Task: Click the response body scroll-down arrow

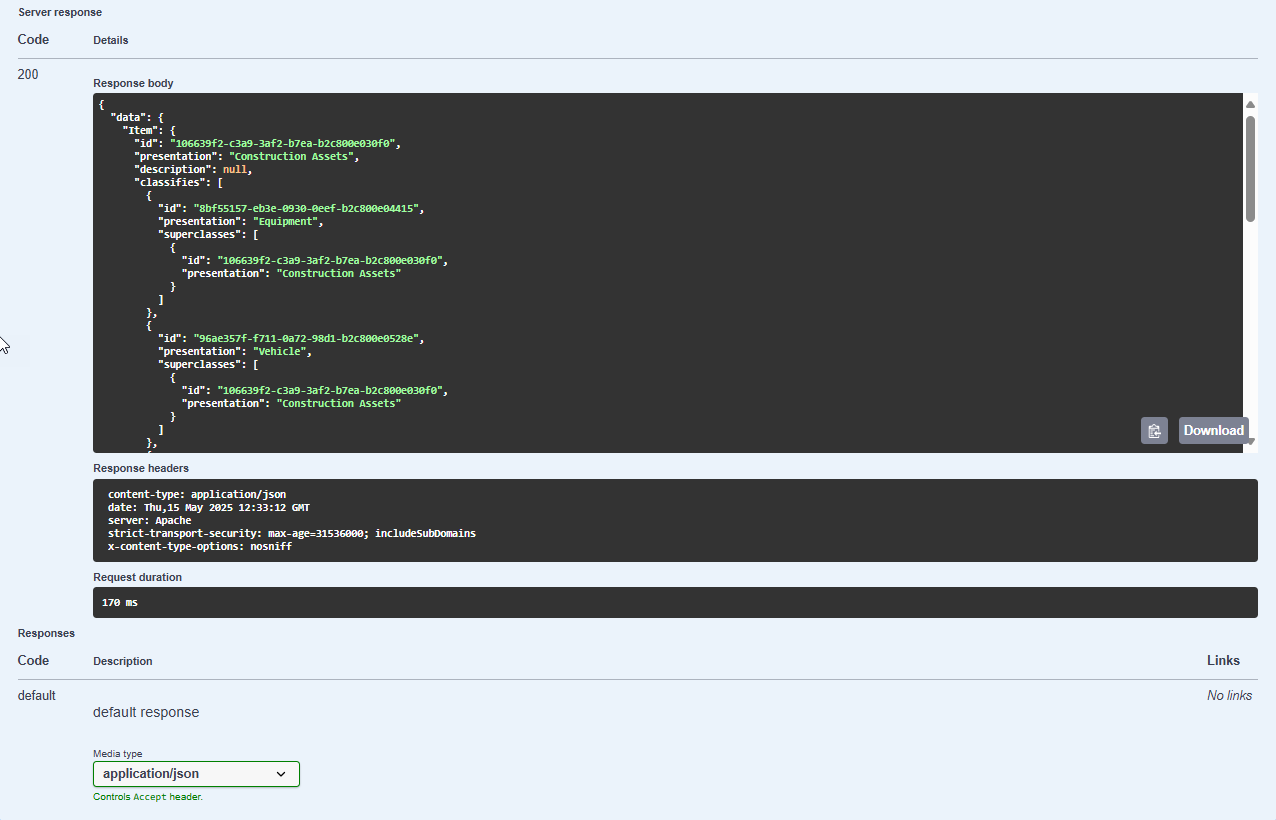Action: click(1251, 441)
